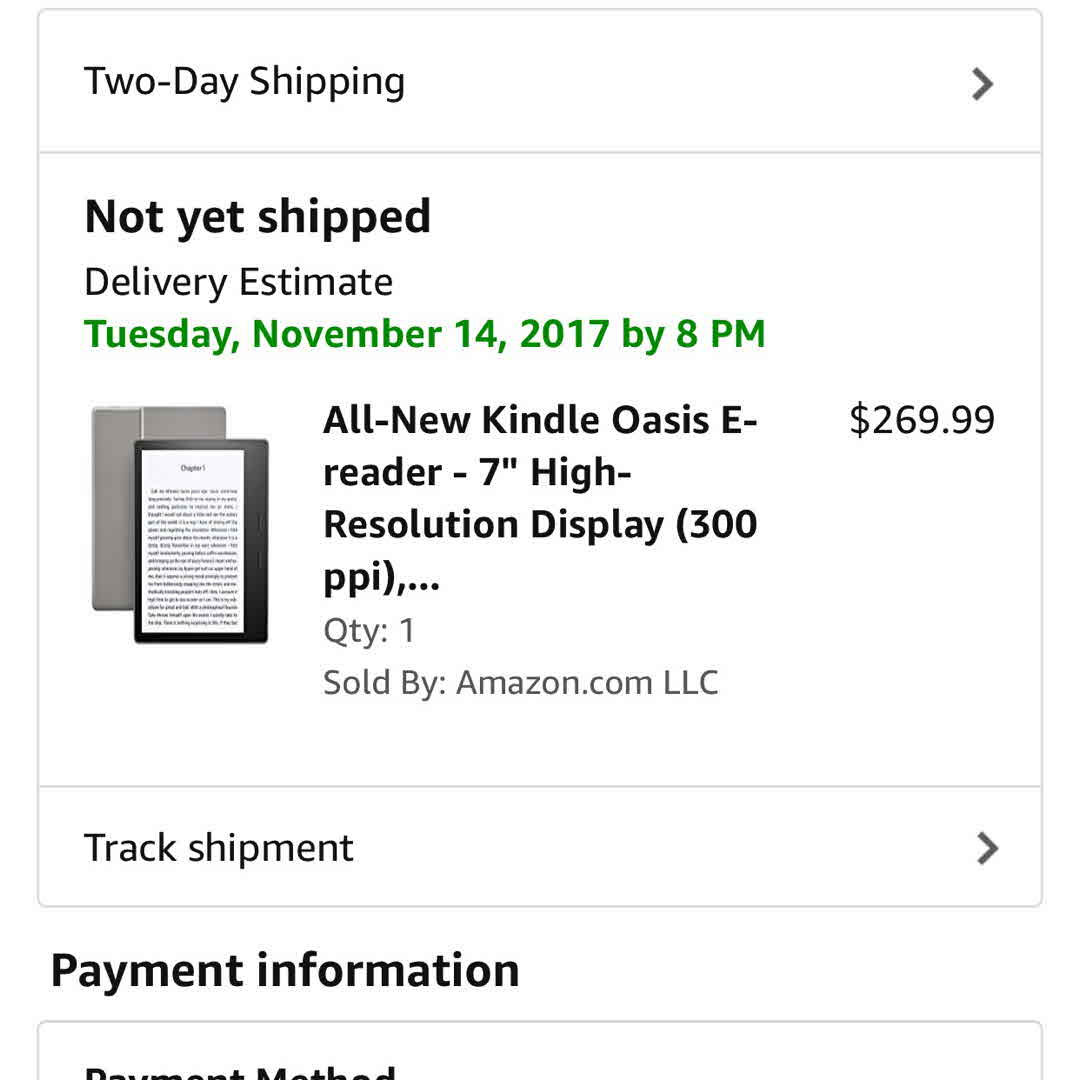This screenshot has height=1080, width=1080.
Task: Click the green Tuesday, November 14 date
Action: (346, 334)
